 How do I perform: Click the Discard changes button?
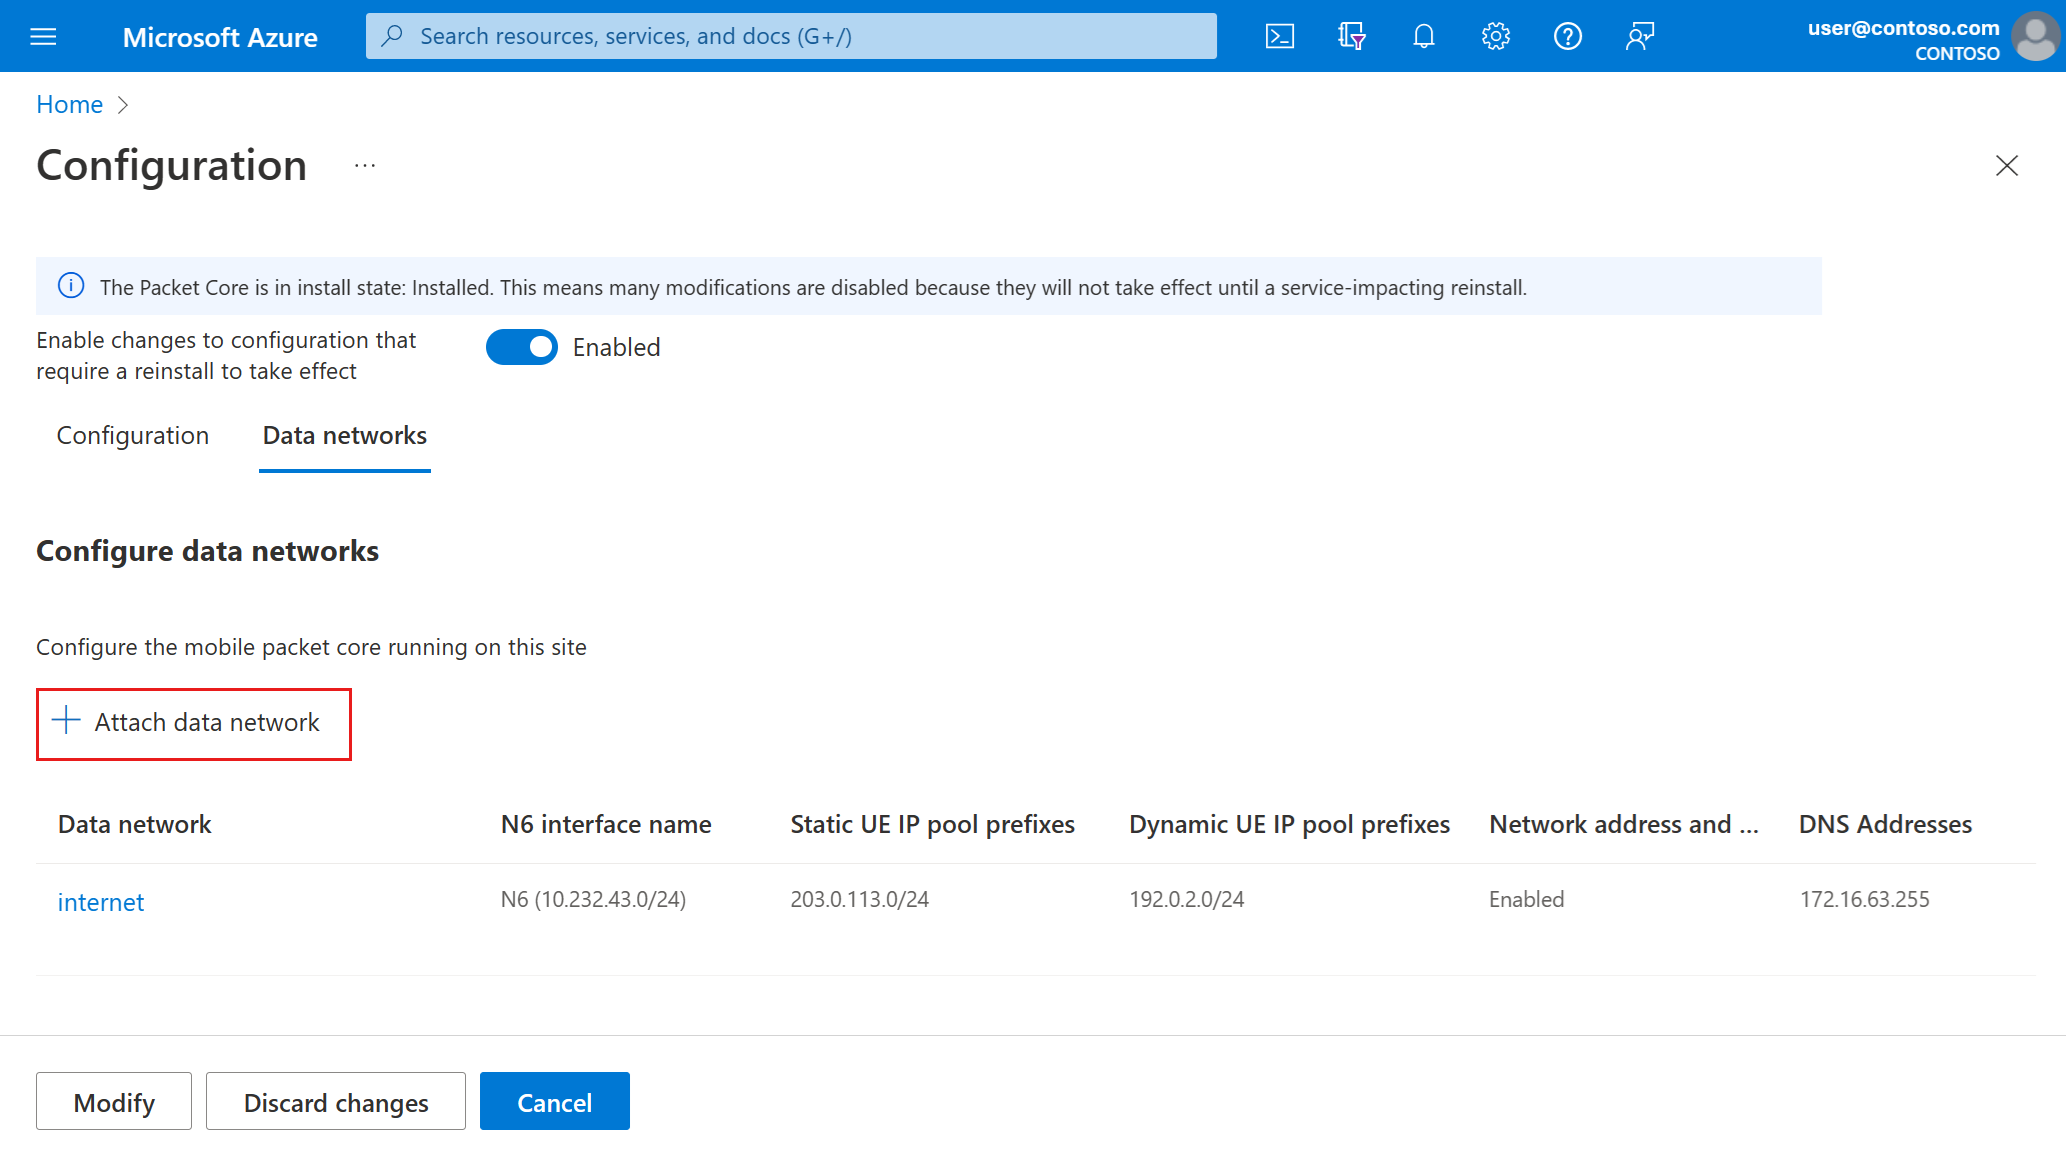(x=336, y=1102)
